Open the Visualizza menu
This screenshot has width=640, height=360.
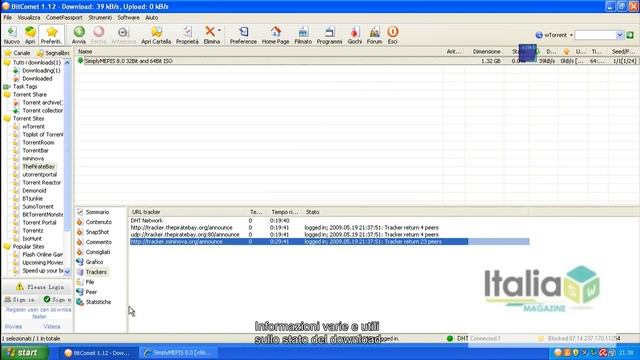pos(29,18)
